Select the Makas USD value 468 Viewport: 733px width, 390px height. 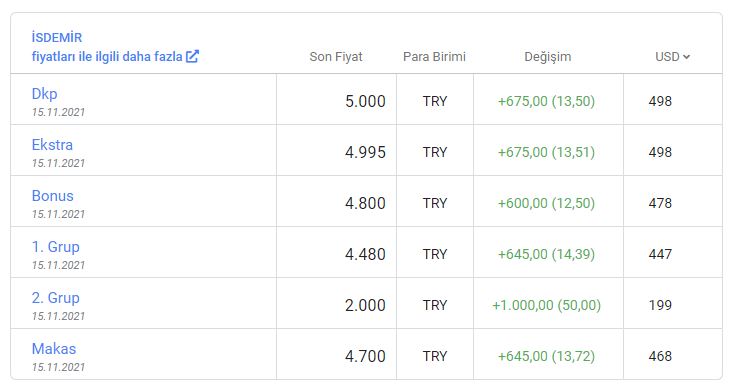coord(660,356)
